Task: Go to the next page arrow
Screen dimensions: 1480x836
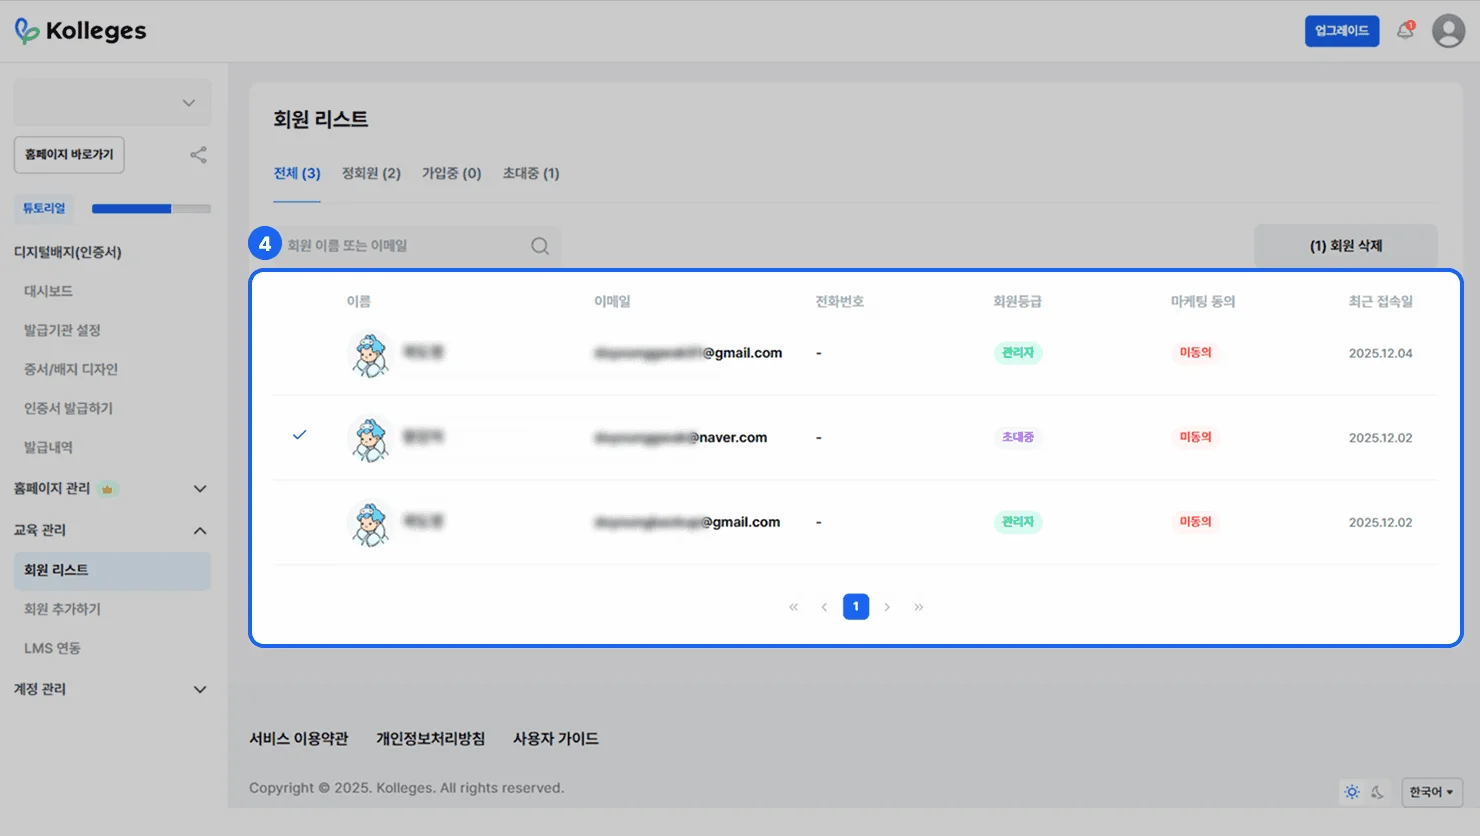Action: tap(887, 607)
